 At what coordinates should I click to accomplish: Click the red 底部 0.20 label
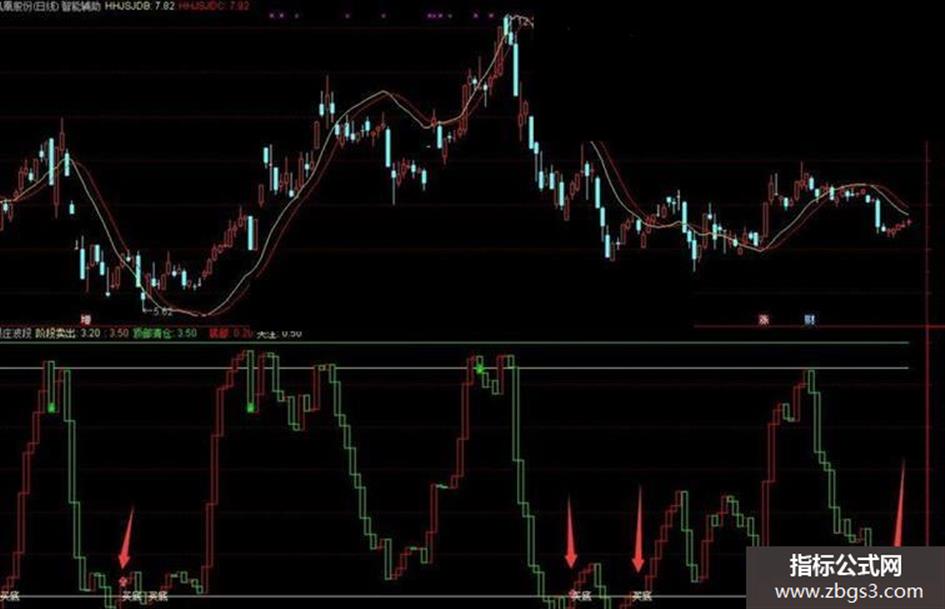tap(230, 333)
